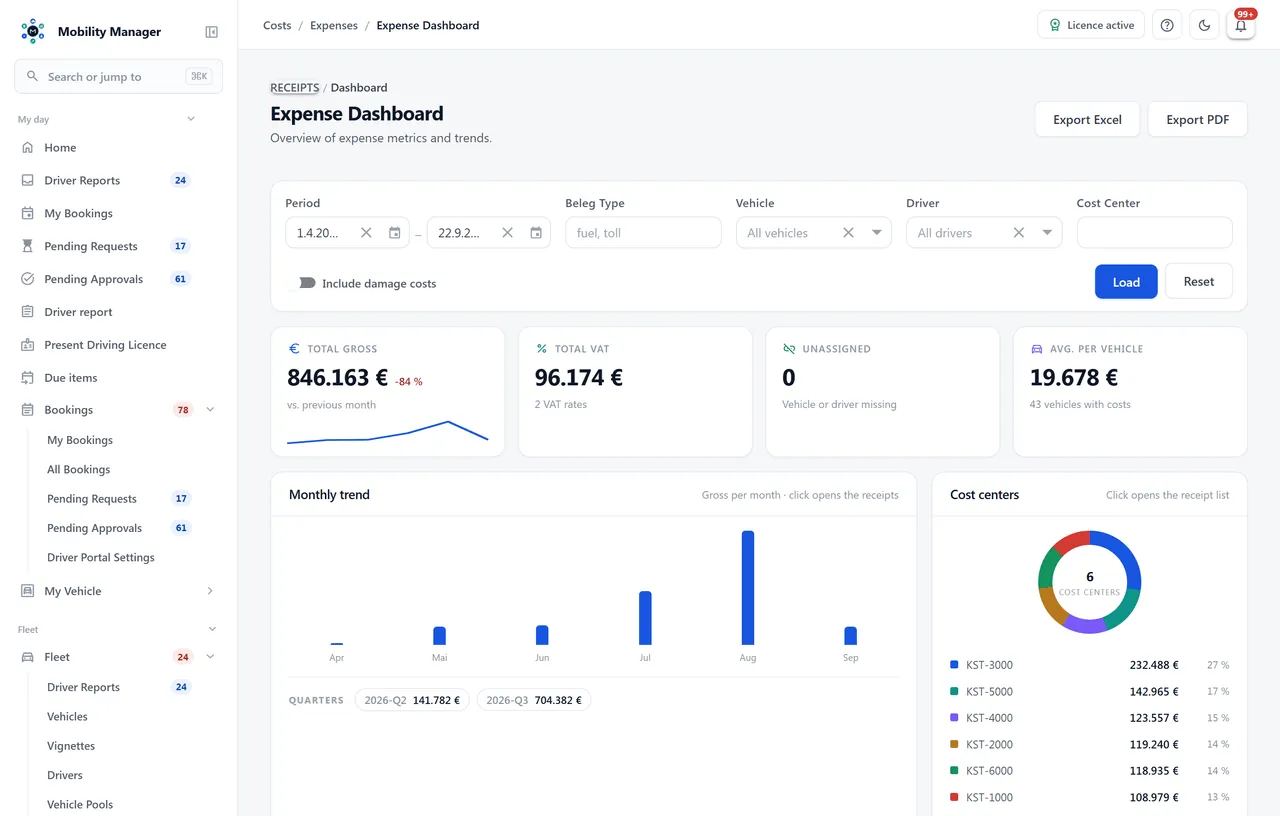
Task: Click the Pending Approvals checkmark icon under My day
Action: tap(27, 279)
